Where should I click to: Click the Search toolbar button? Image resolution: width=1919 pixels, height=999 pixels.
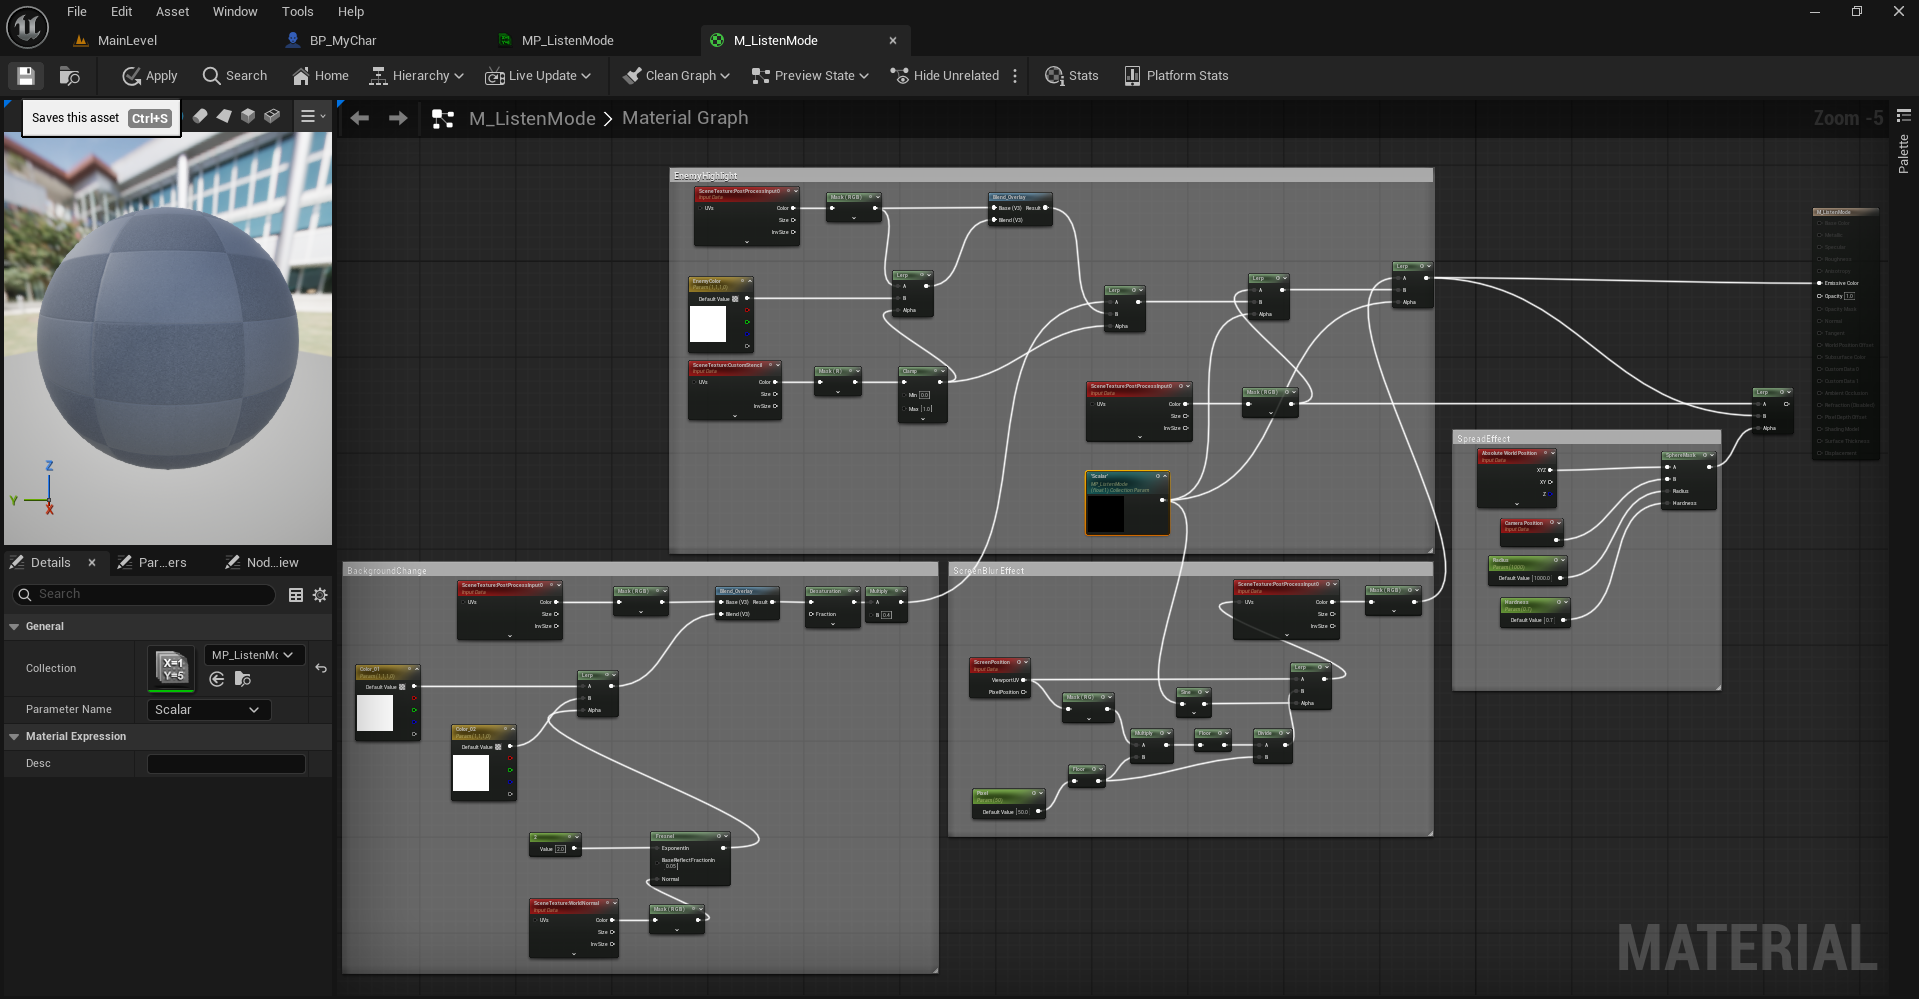(x=235, y=76)
